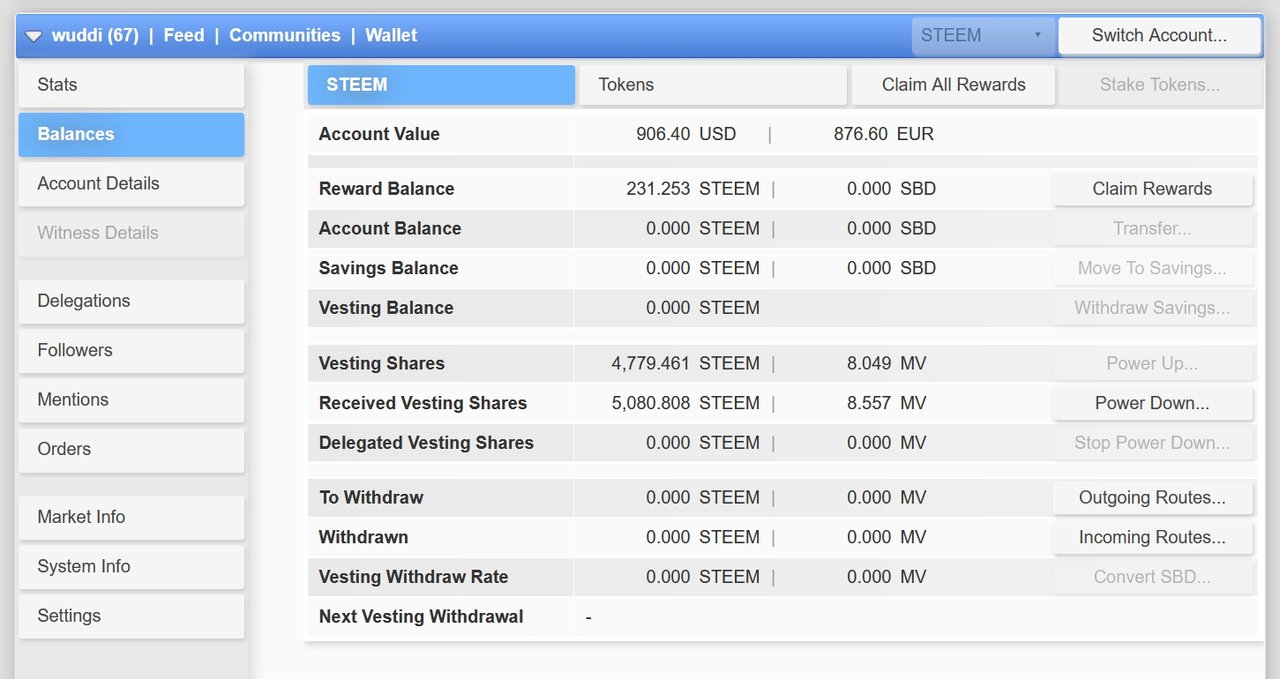Click Stop Power Down button
Viewport: 1280px width, 679px height.
(x=1152, y=443)
